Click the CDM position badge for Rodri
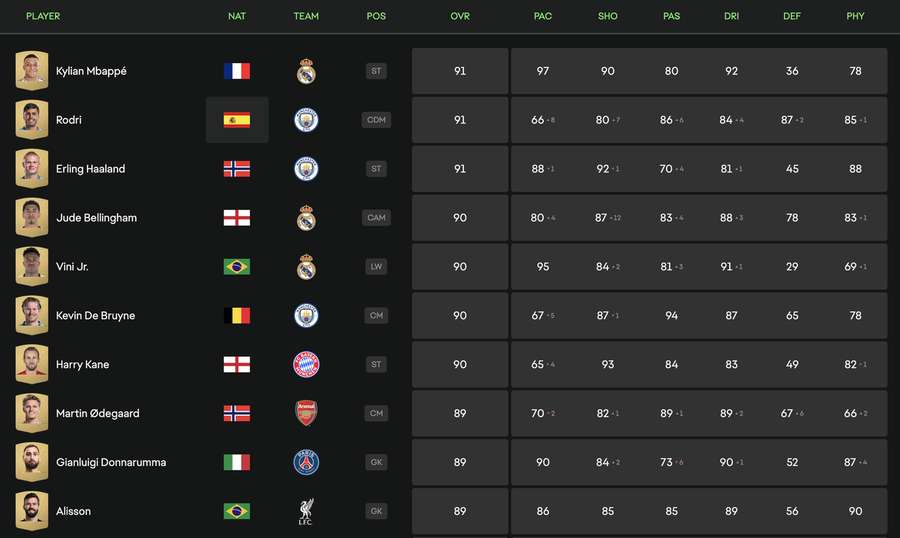Viewport: 900px width, 538px height. tap(376, 120)
